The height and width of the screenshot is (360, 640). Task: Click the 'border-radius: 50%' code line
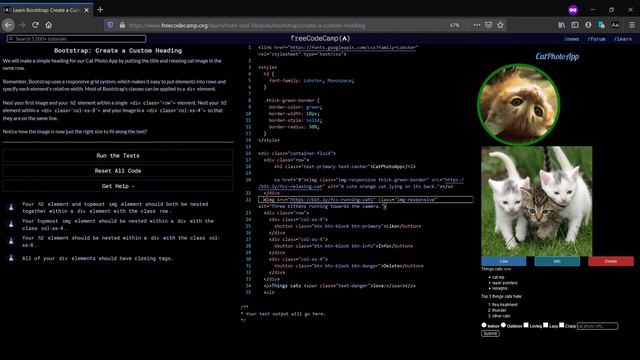click(294, 127)
